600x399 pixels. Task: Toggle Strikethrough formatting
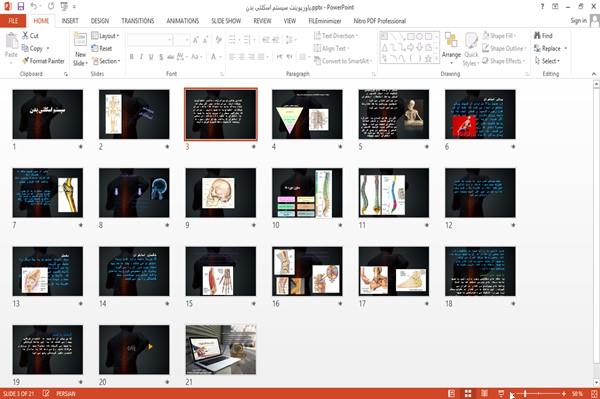click(171, 57)
